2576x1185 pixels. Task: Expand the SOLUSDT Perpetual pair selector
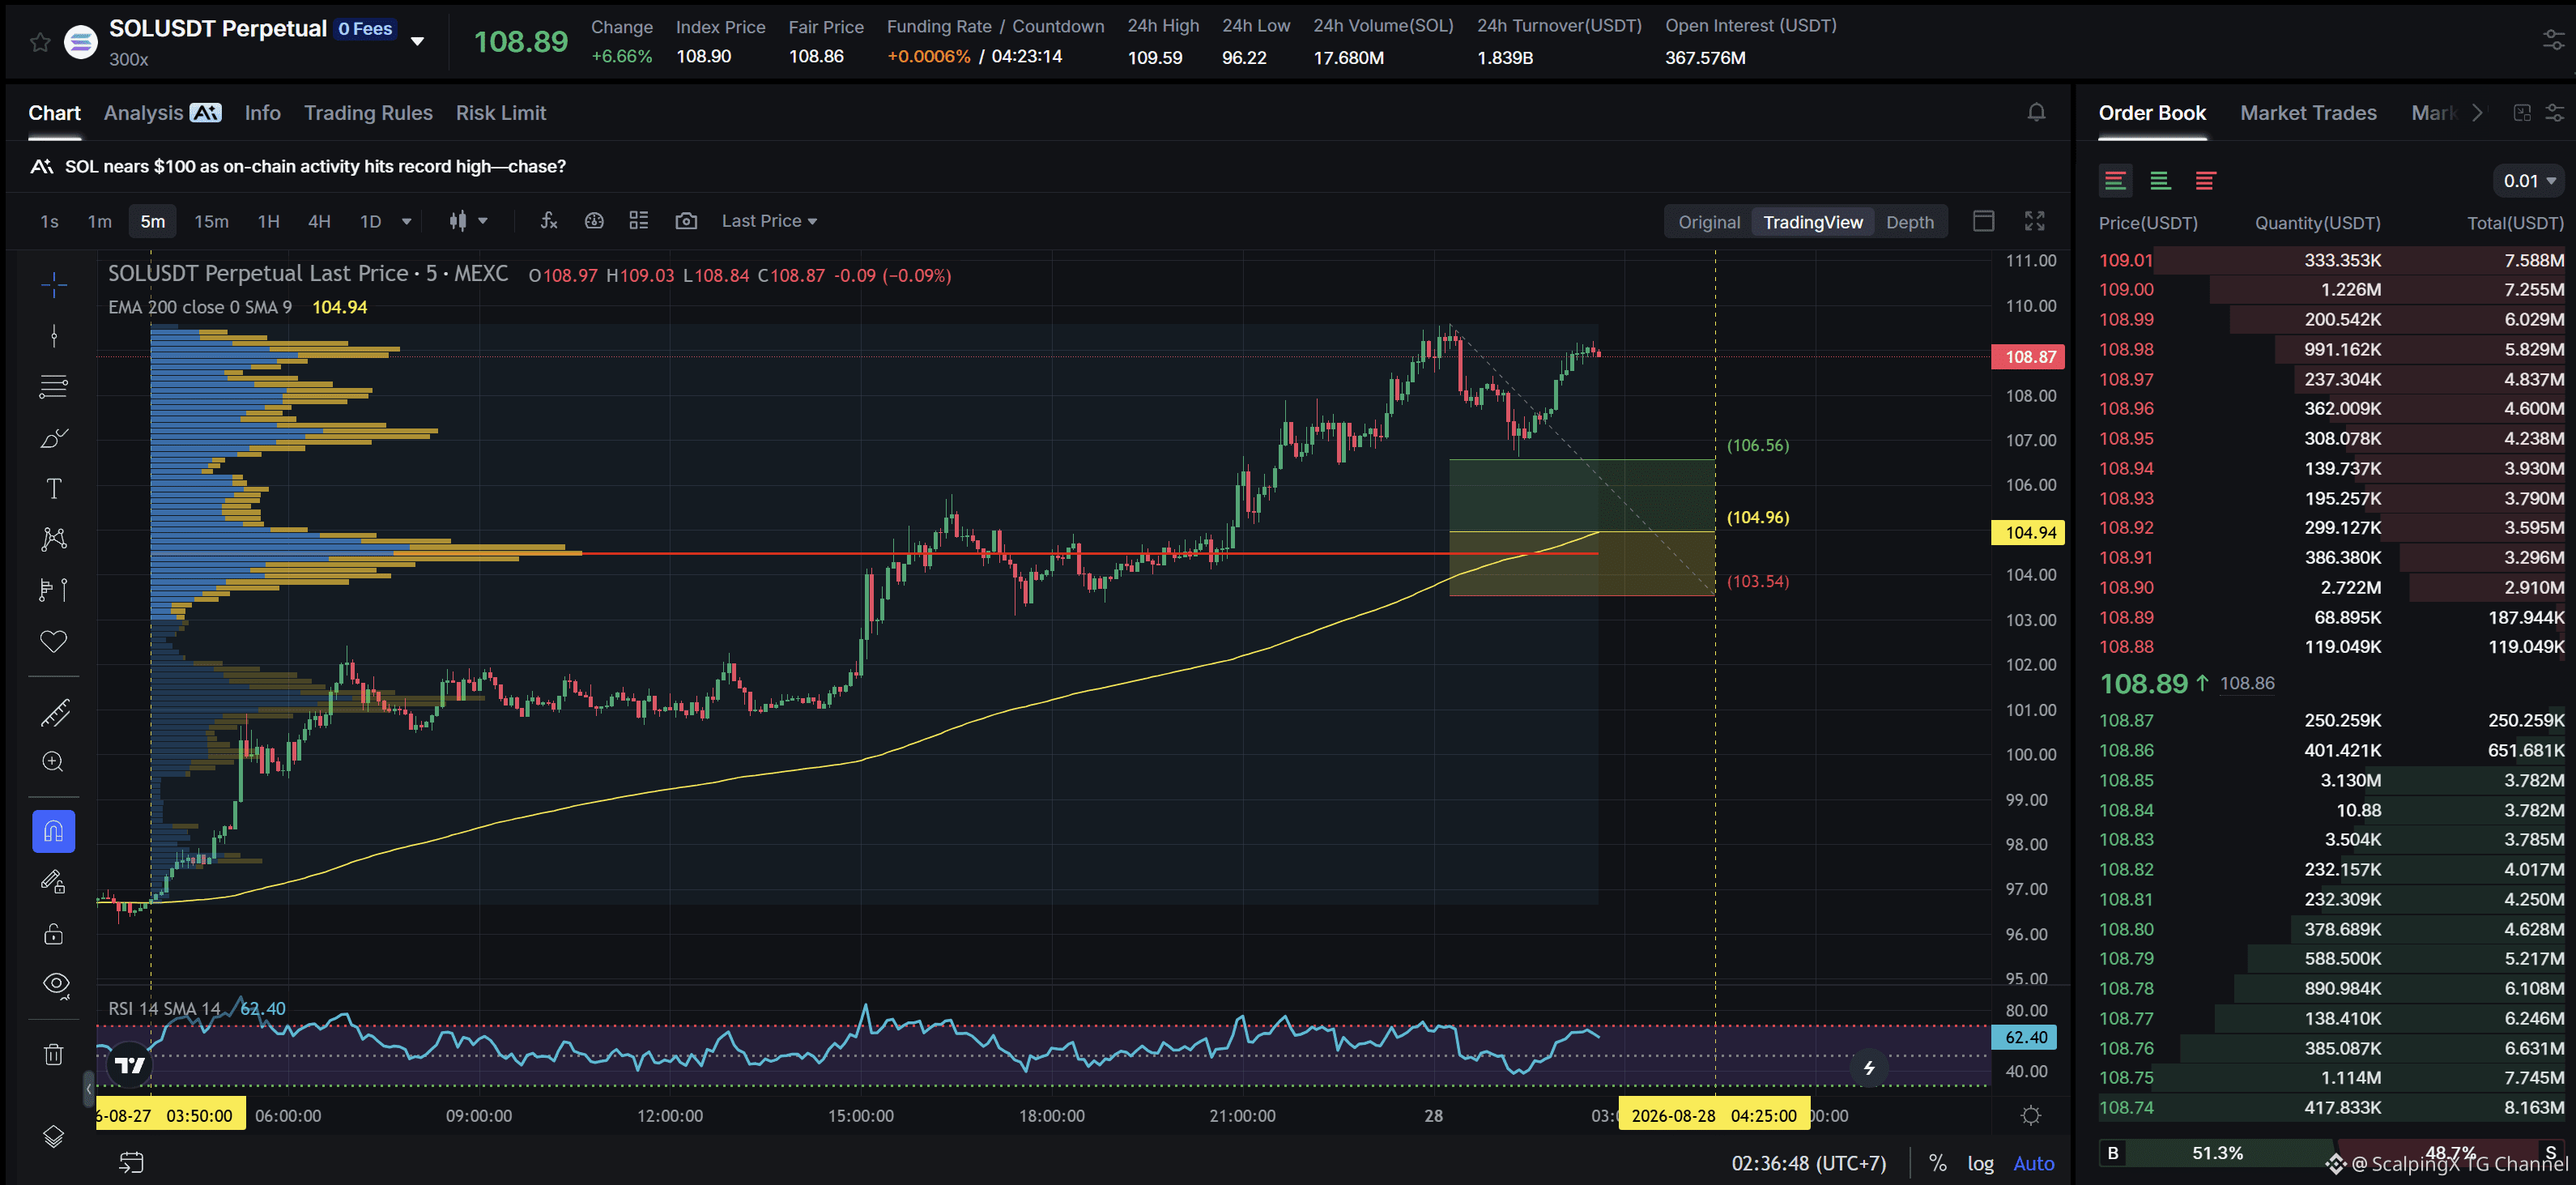[418, 41]
